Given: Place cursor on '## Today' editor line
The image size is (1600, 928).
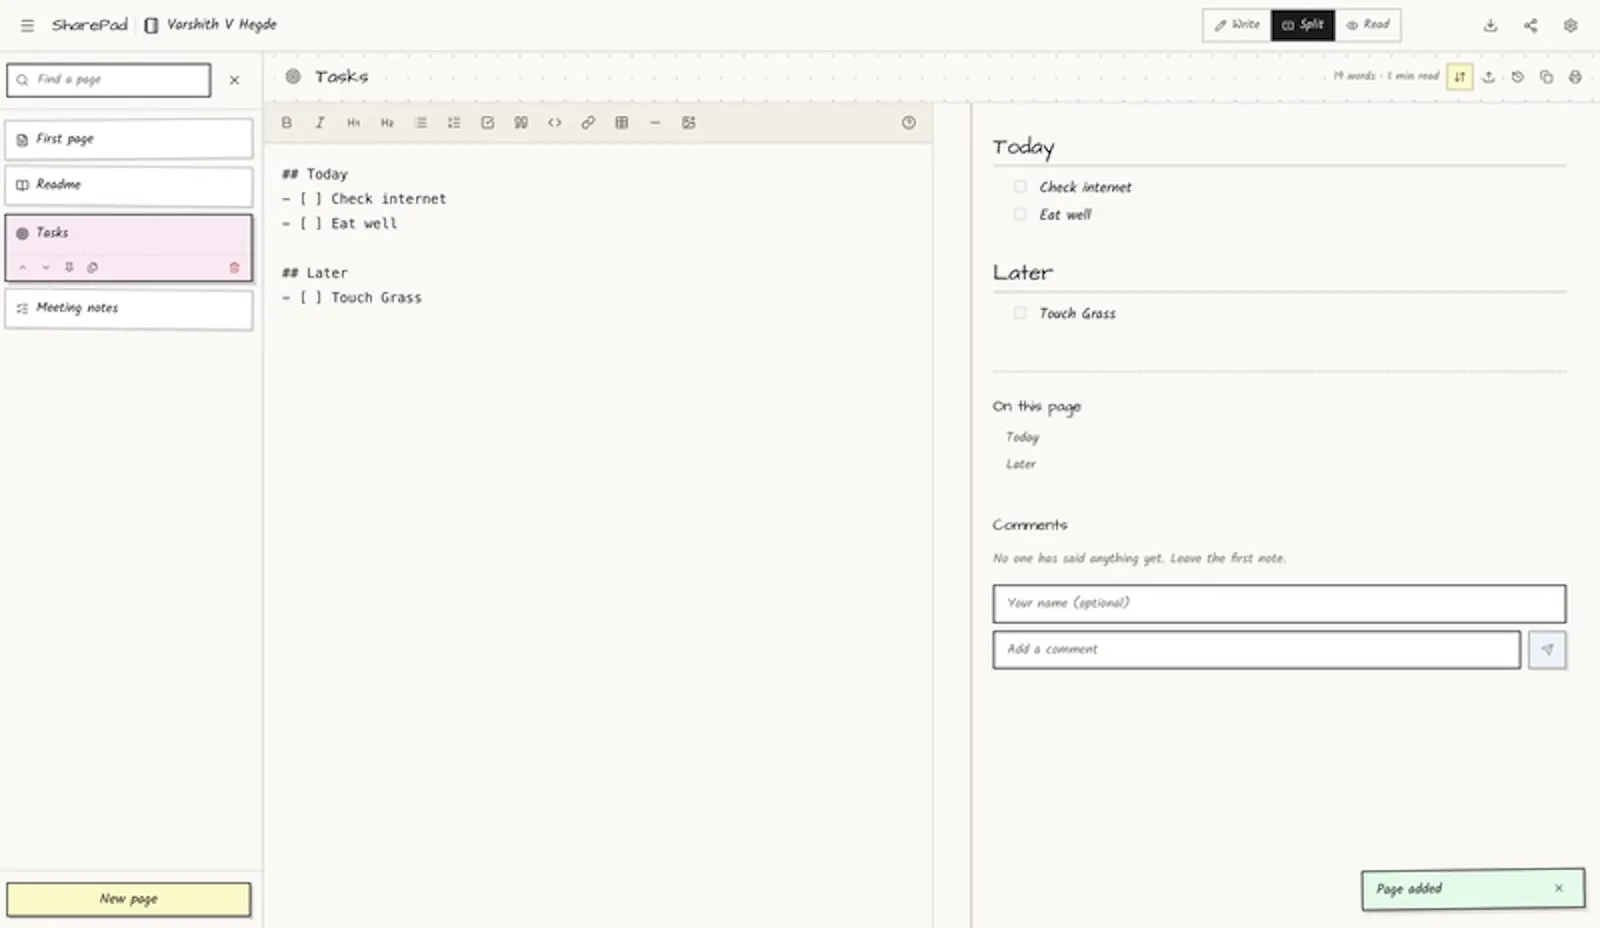Looking at the screenshot, I should 314,174.
